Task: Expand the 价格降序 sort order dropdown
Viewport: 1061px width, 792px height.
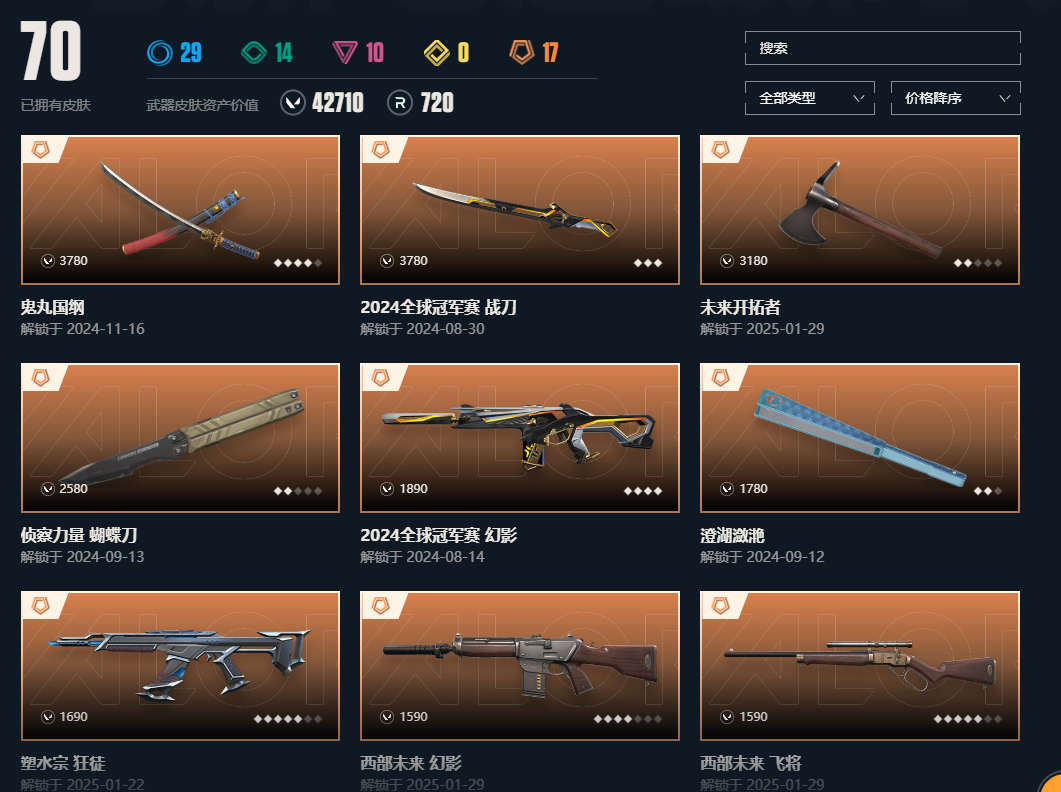Action: (955, 98)
